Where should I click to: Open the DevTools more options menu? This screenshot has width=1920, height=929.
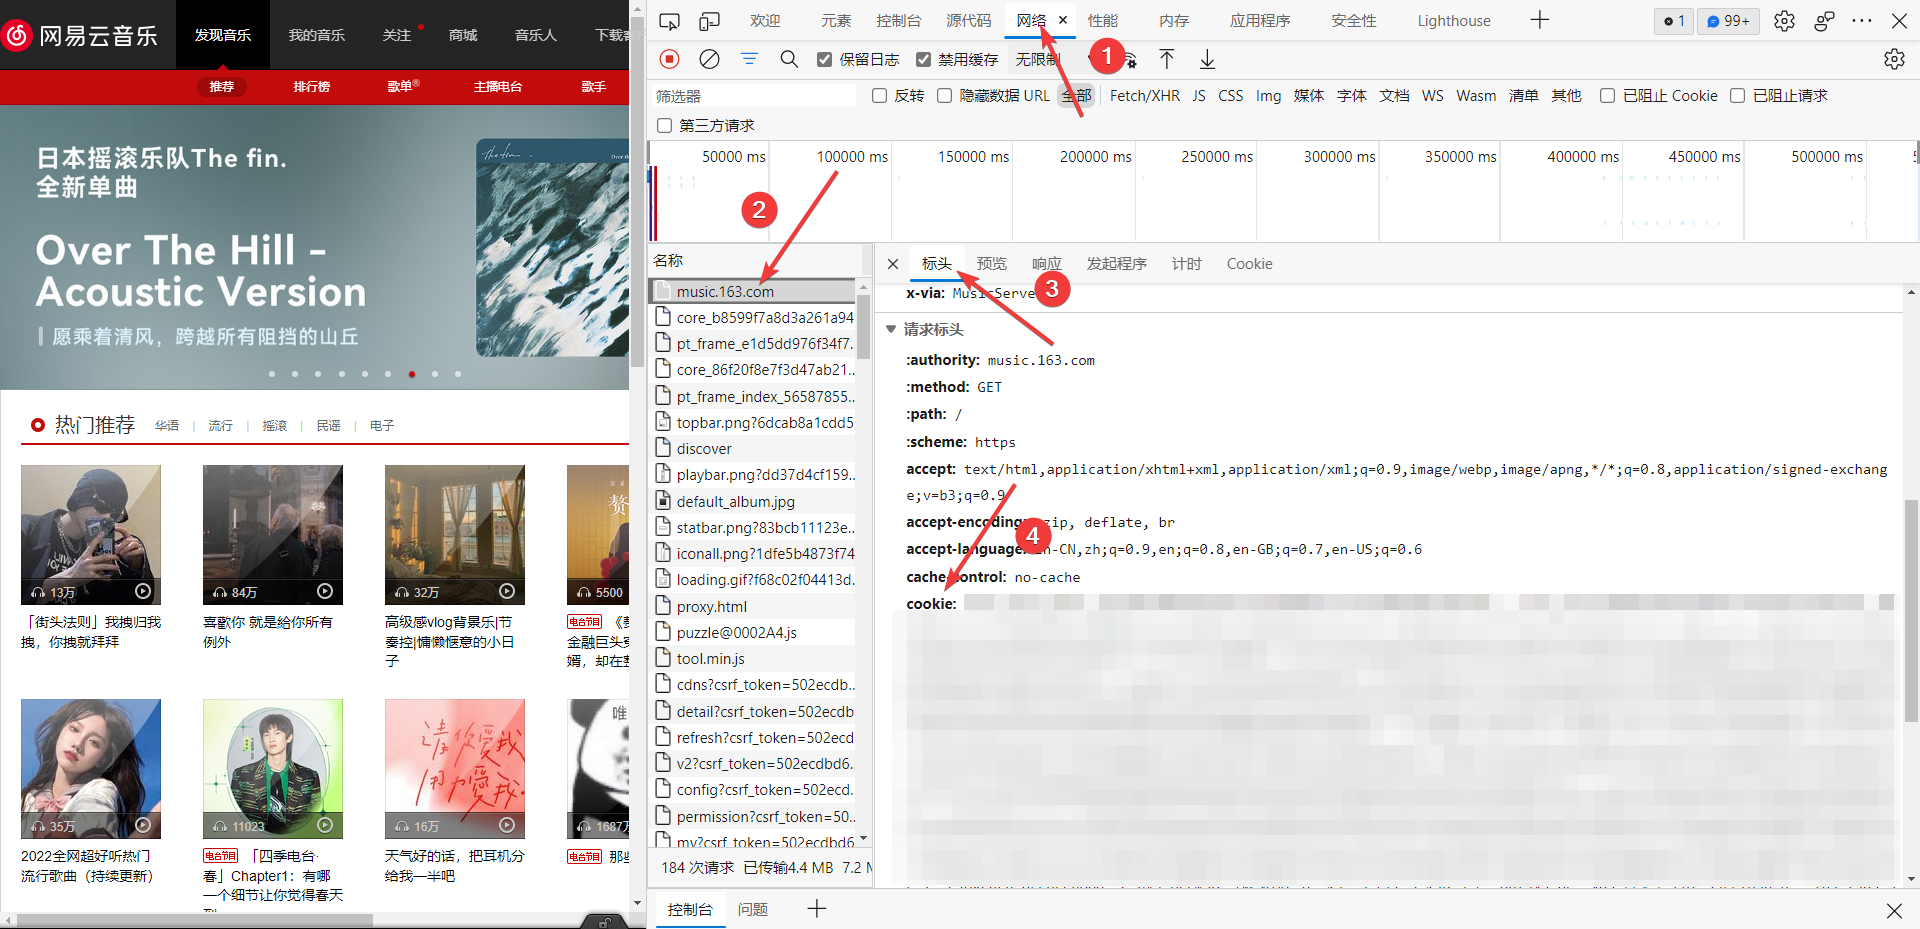(x=1862, y=20)
